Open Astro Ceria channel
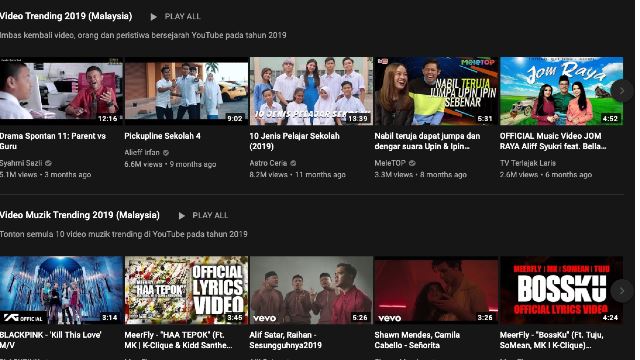The height and width of the screenshot is (360, 640). [268, 163]
